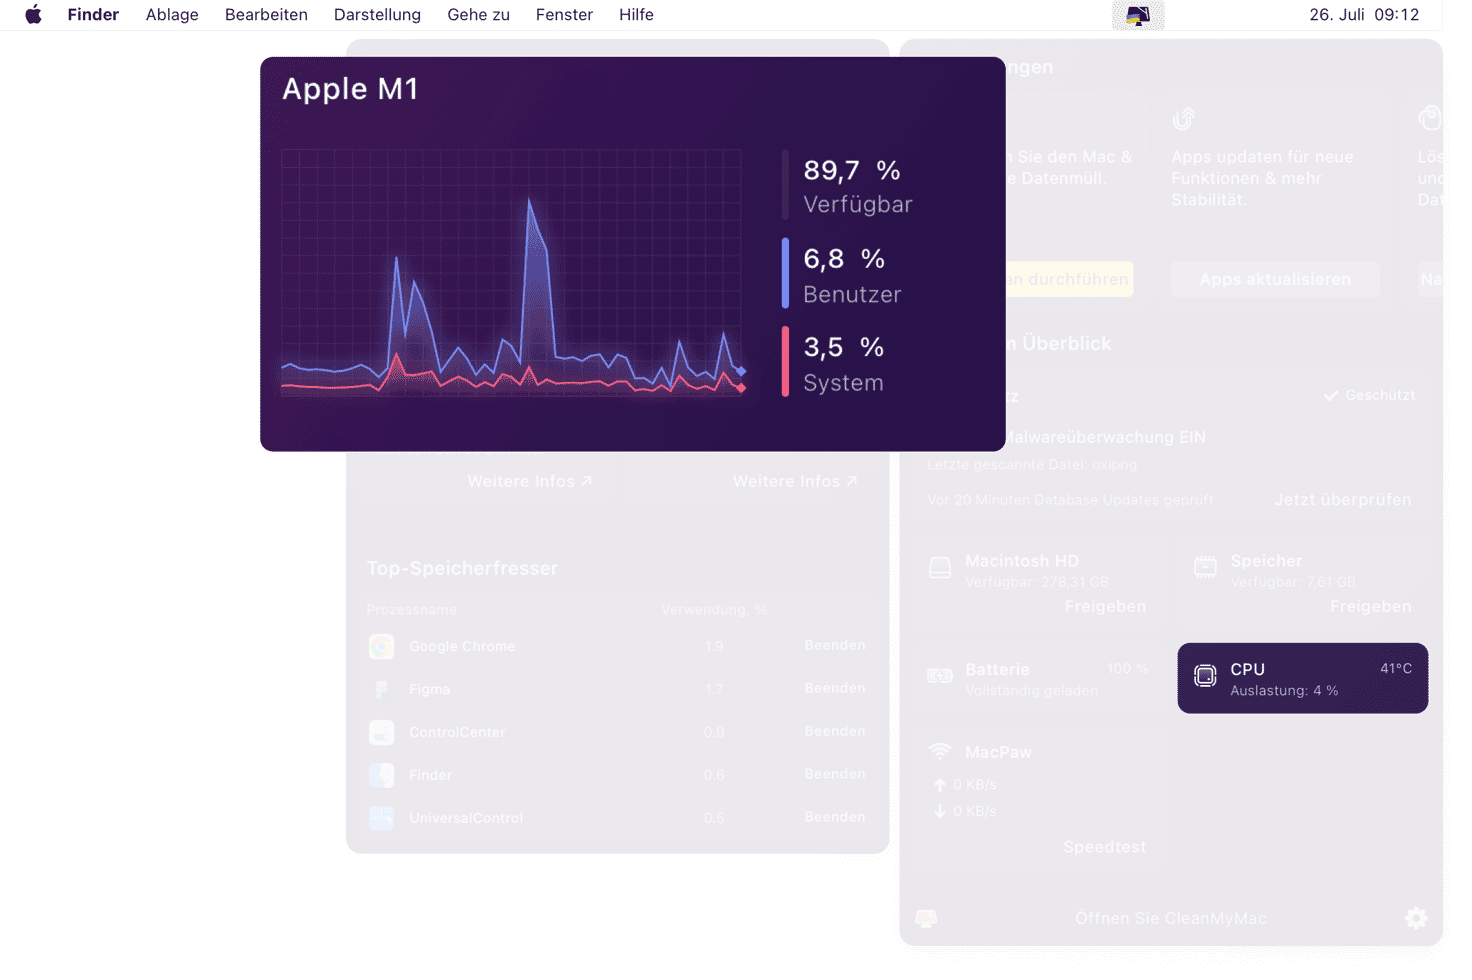Click the UniversalControl app icon
The image size is (1472, 980).
click(x=381, y=818)
